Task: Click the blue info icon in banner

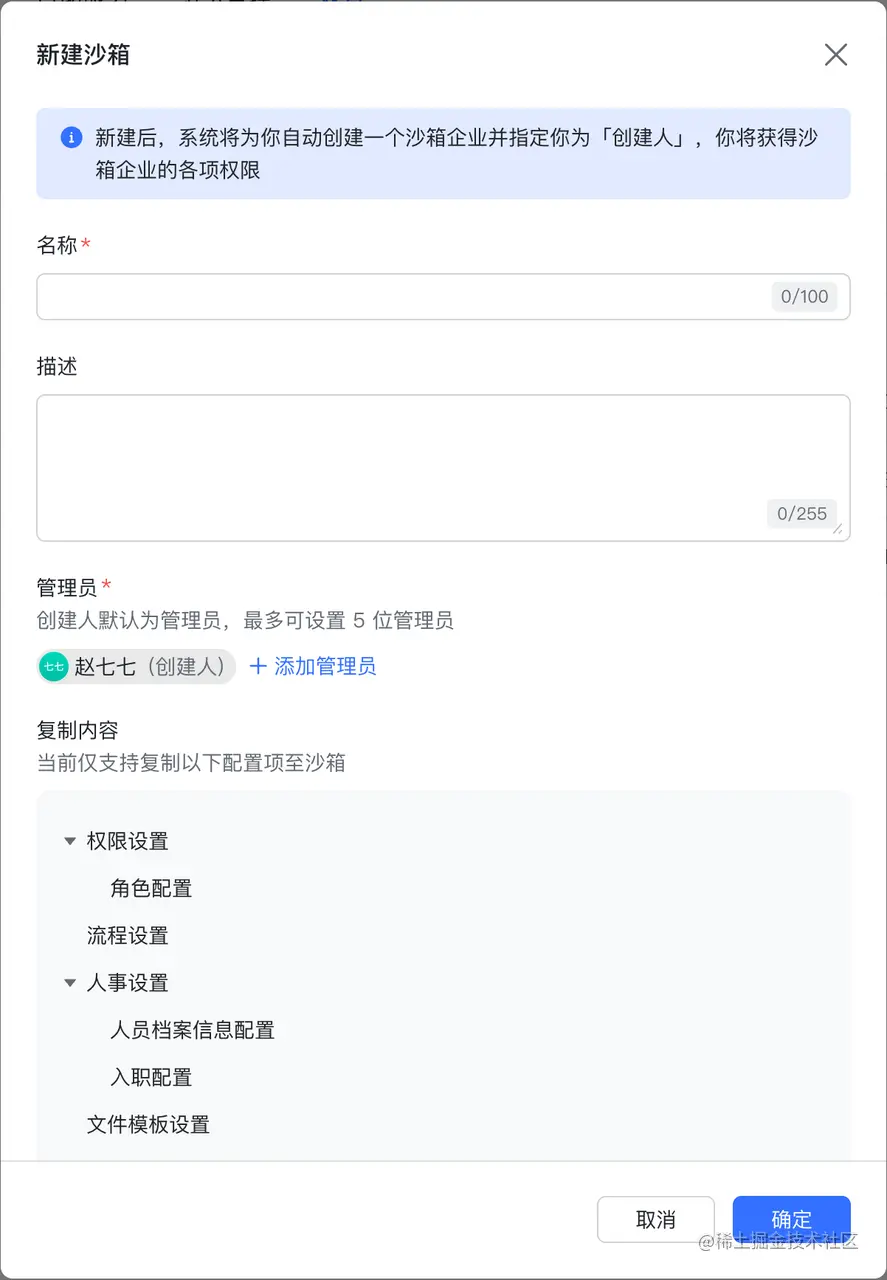Action: 71,138
